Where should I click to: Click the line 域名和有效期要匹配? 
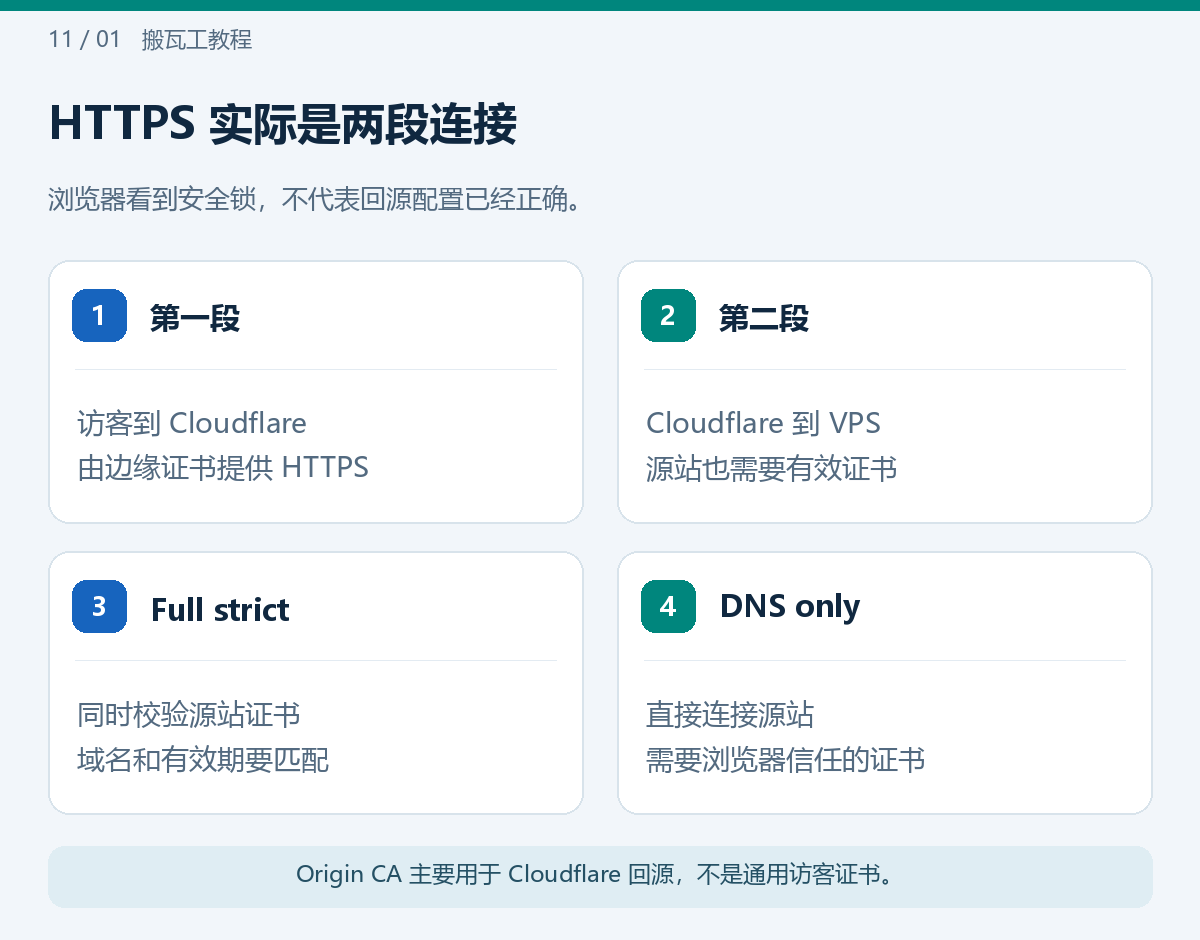point(203,759)
